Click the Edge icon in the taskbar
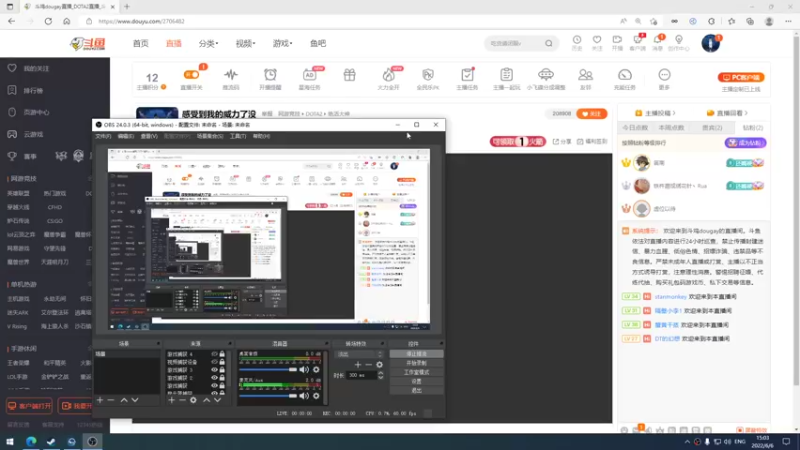 pos(31,442)
